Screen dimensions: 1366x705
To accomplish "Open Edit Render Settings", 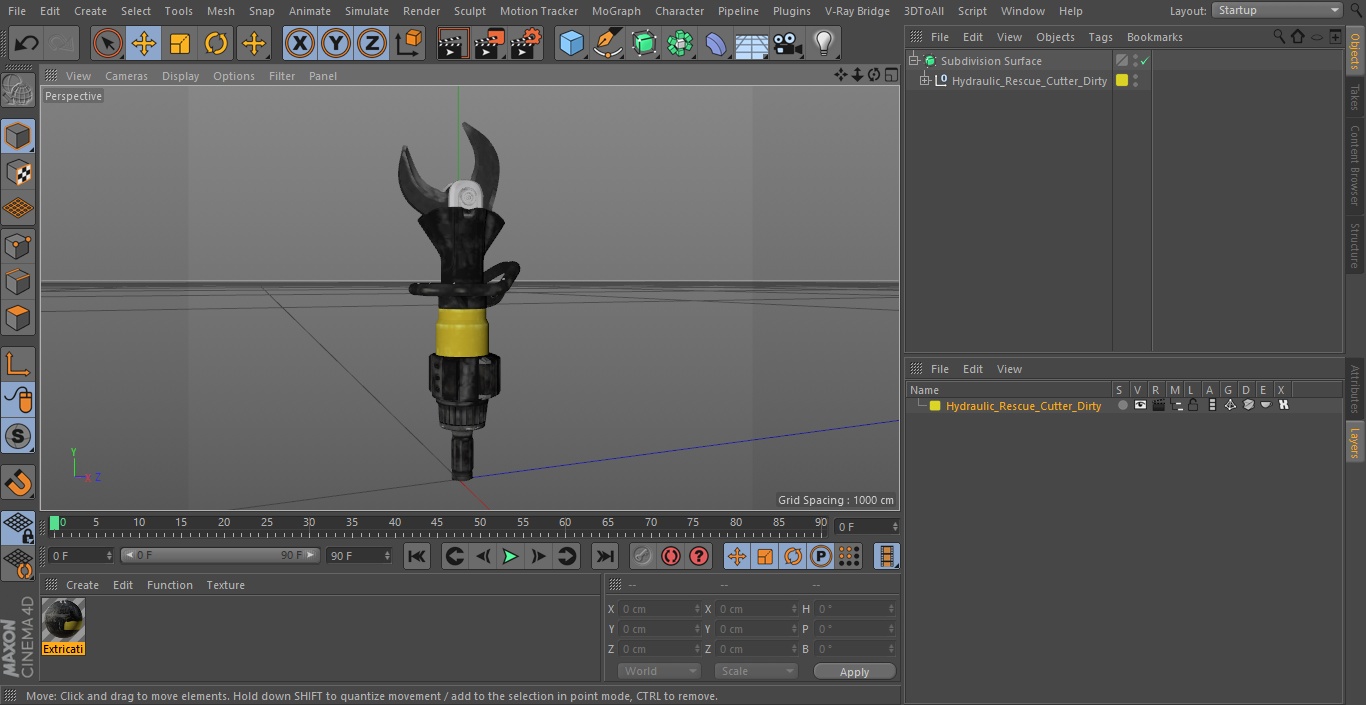I will click(x=526, y=43).
